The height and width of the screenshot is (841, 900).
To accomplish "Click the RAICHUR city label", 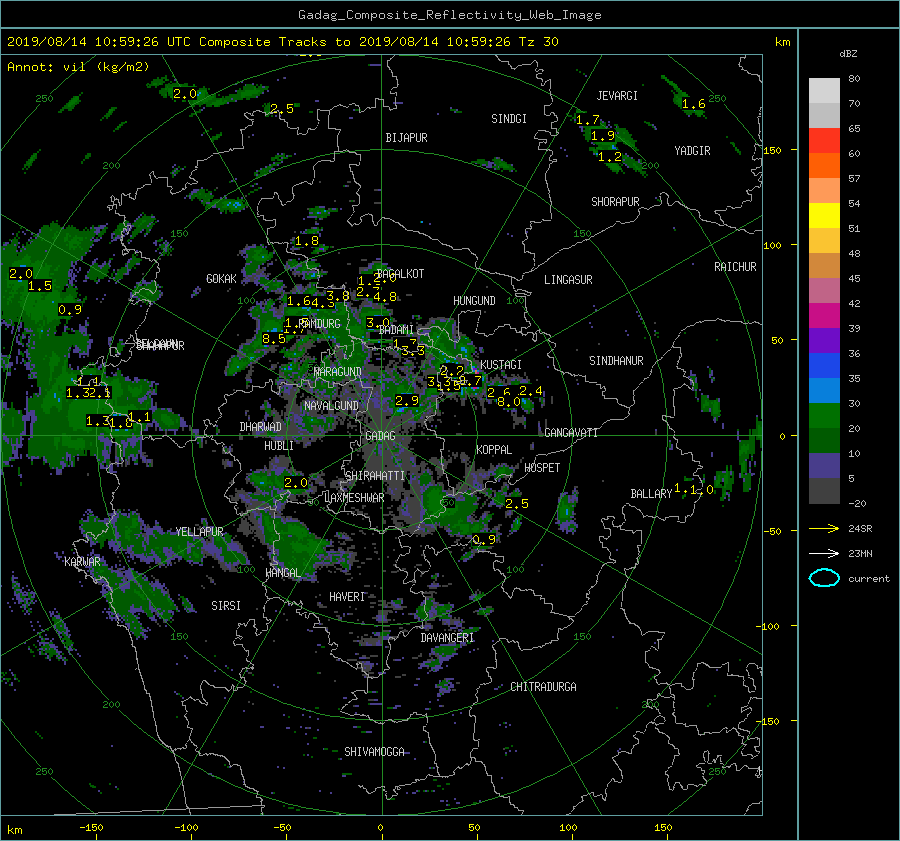I will click(x=735, y=267).
